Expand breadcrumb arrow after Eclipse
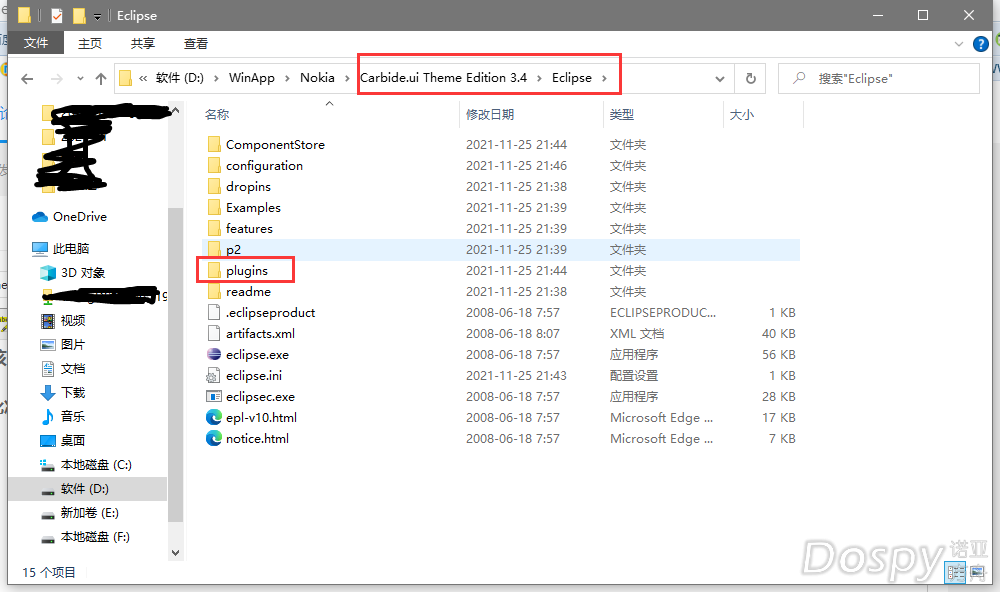The height and width of the screenshot is (592, 1000). click(604, 78)
